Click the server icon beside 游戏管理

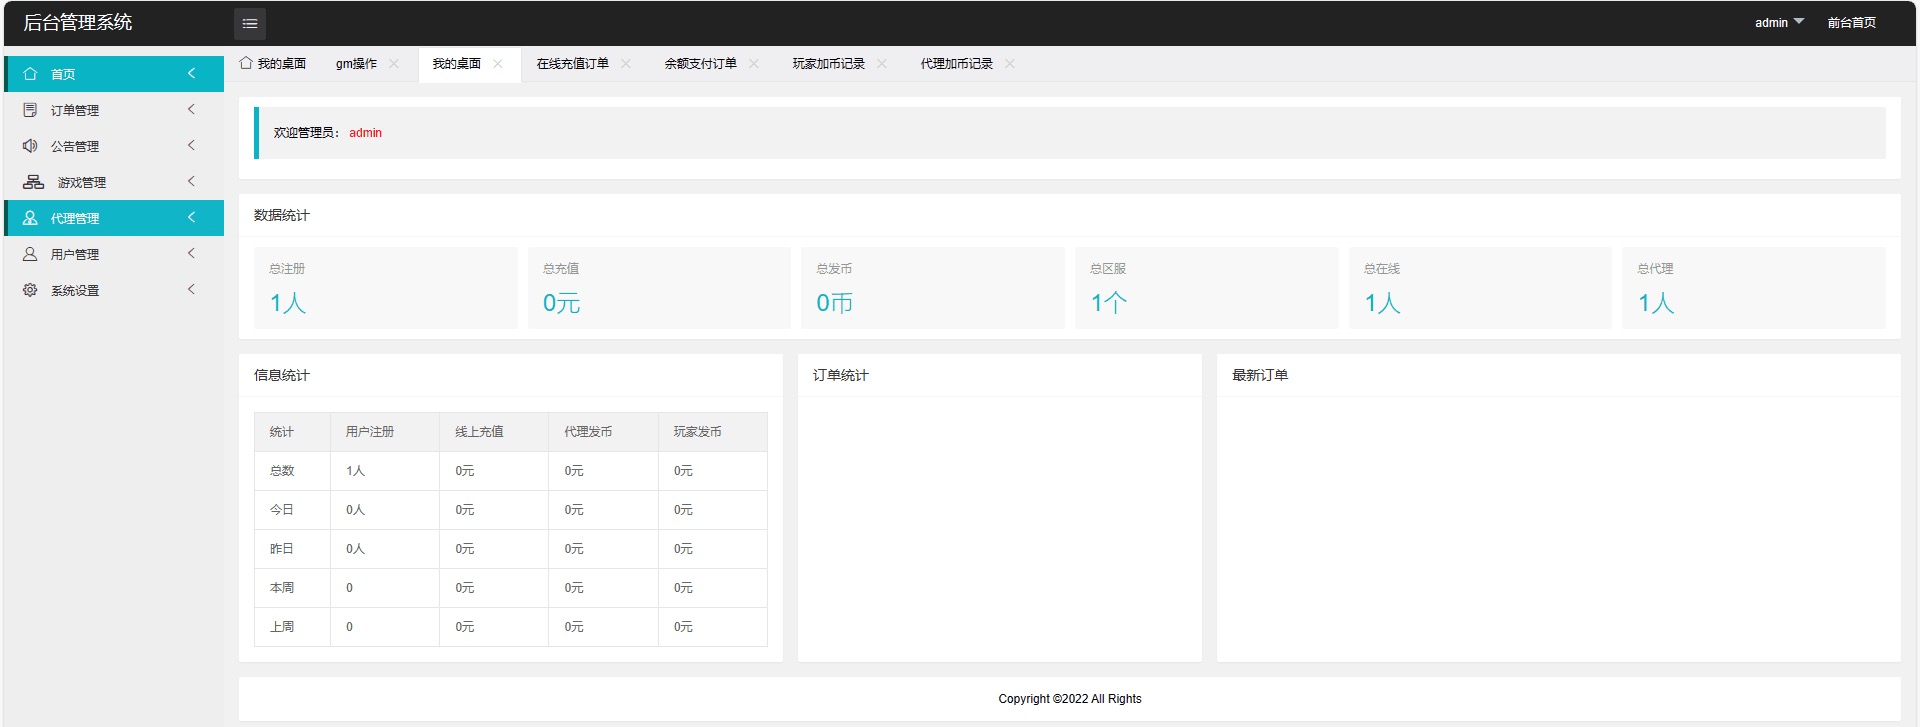tap(33, 182)
